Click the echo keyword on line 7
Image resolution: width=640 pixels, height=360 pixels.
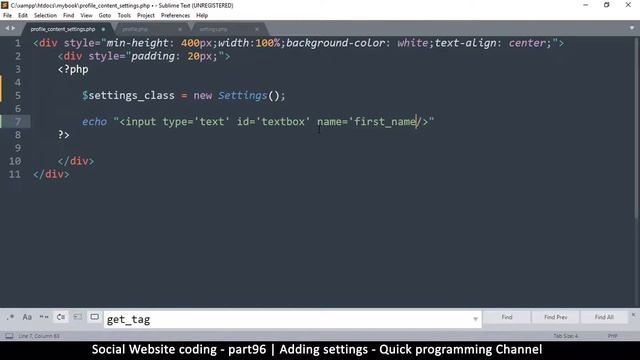[x=94, y=122]
